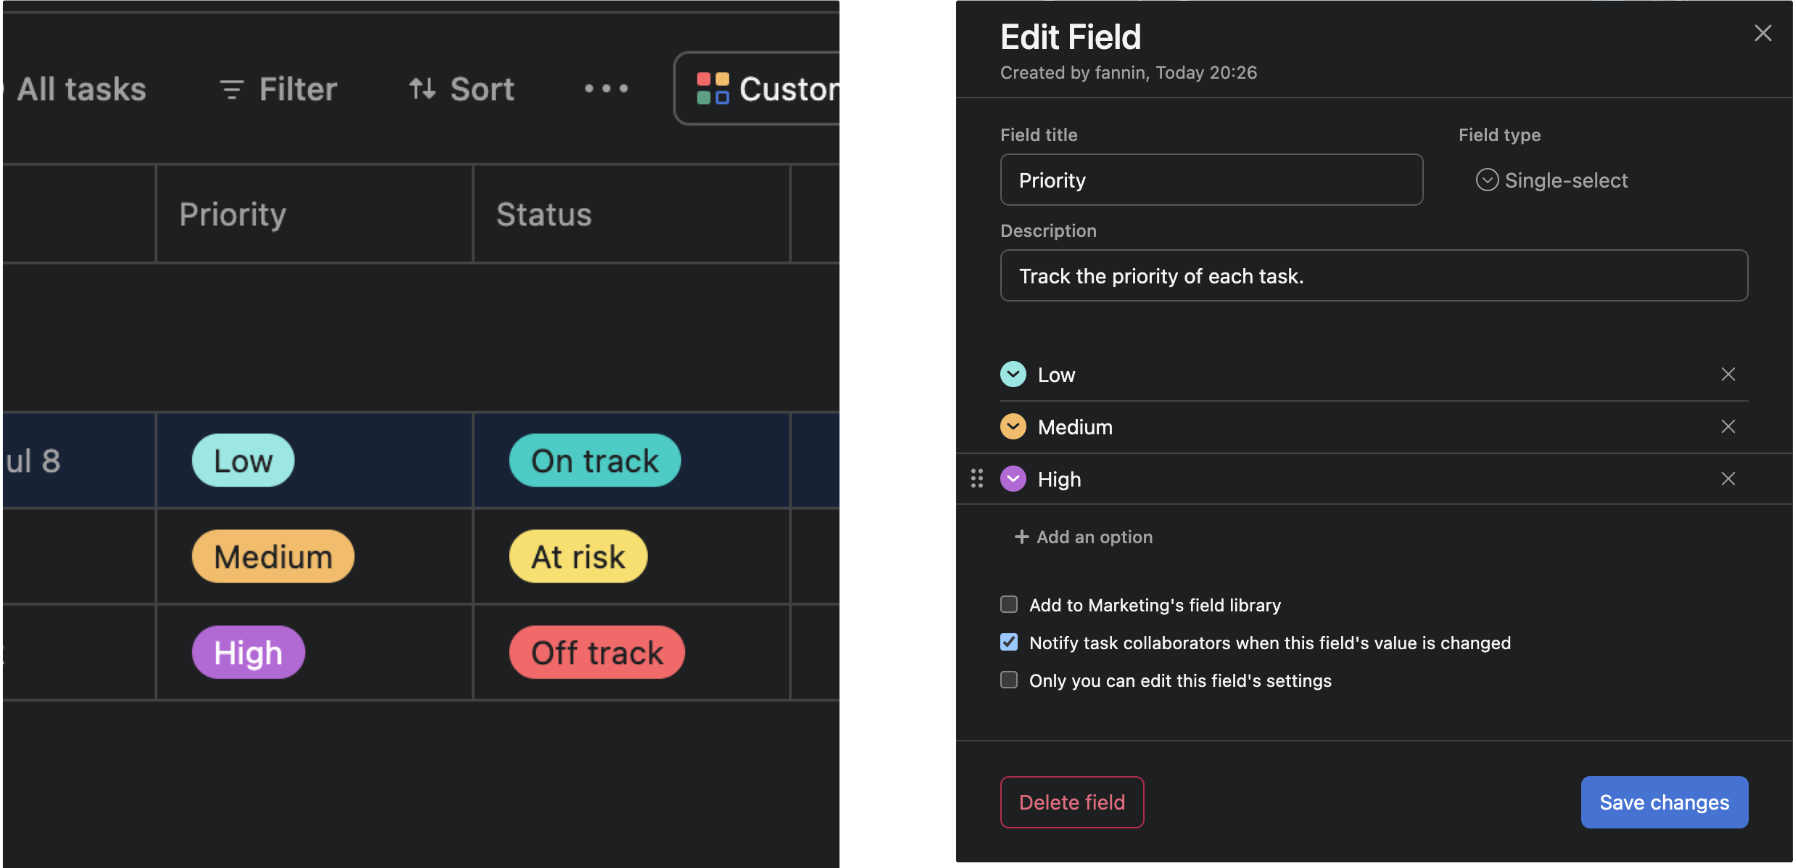1796x868 pixels.
Task: Check Only you can edit field's settings
Action: 1009,680
